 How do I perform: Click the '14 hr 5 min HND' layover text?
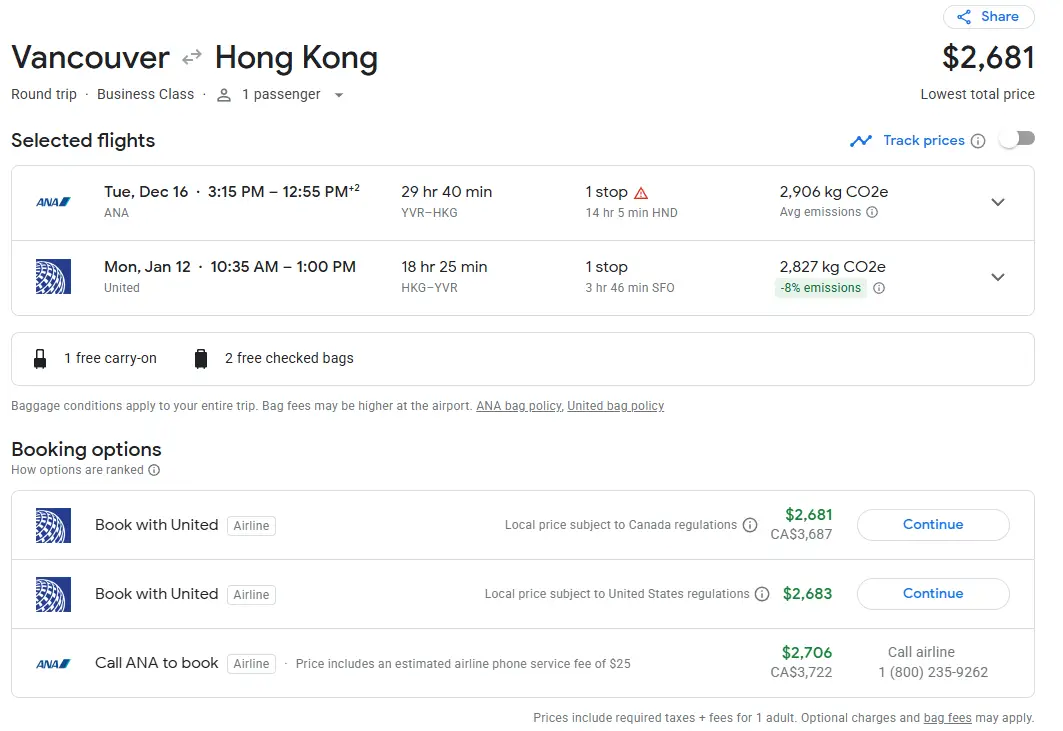coord(631,213)
